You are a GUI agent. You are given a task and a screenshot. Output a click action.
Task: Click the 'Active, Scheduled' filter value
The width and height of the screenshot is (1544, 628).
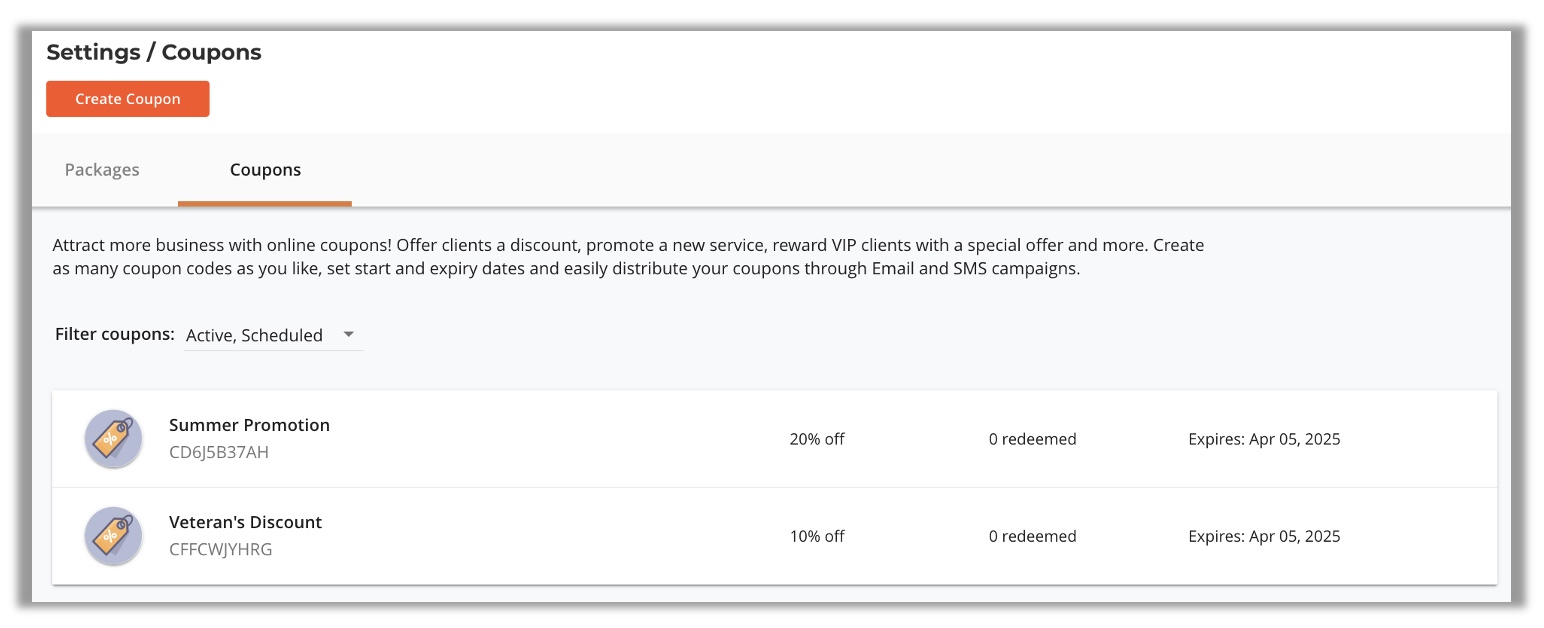[255, 336]
